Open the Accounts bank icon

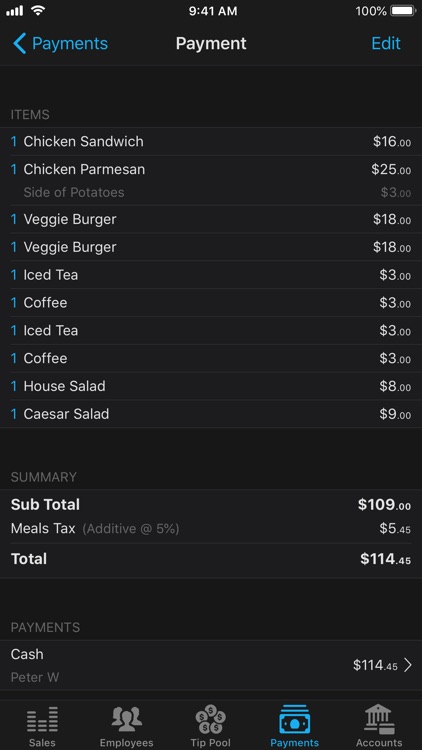[379, 719]
